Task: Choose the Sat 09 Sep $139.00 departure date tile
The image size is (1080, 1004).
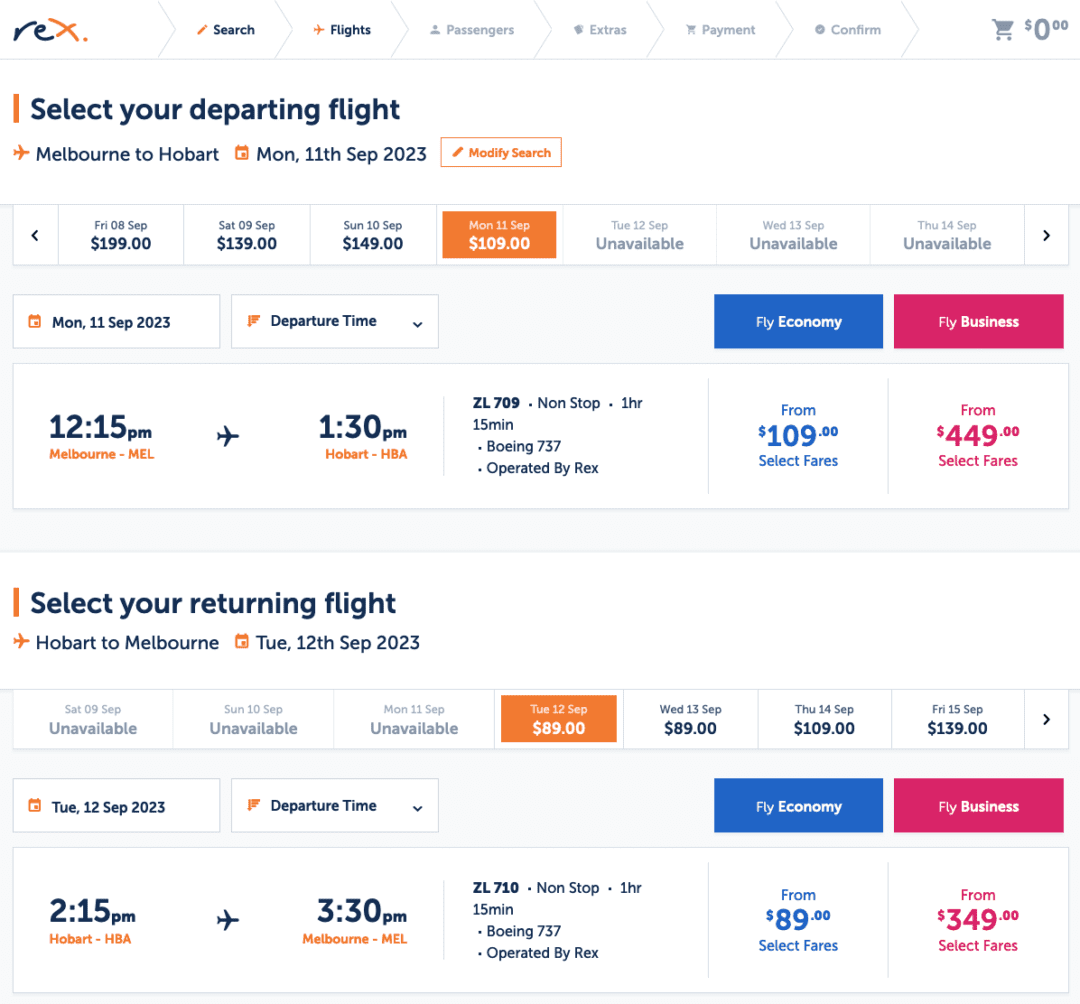Action: pyautogui.click(x=246, y=235)
